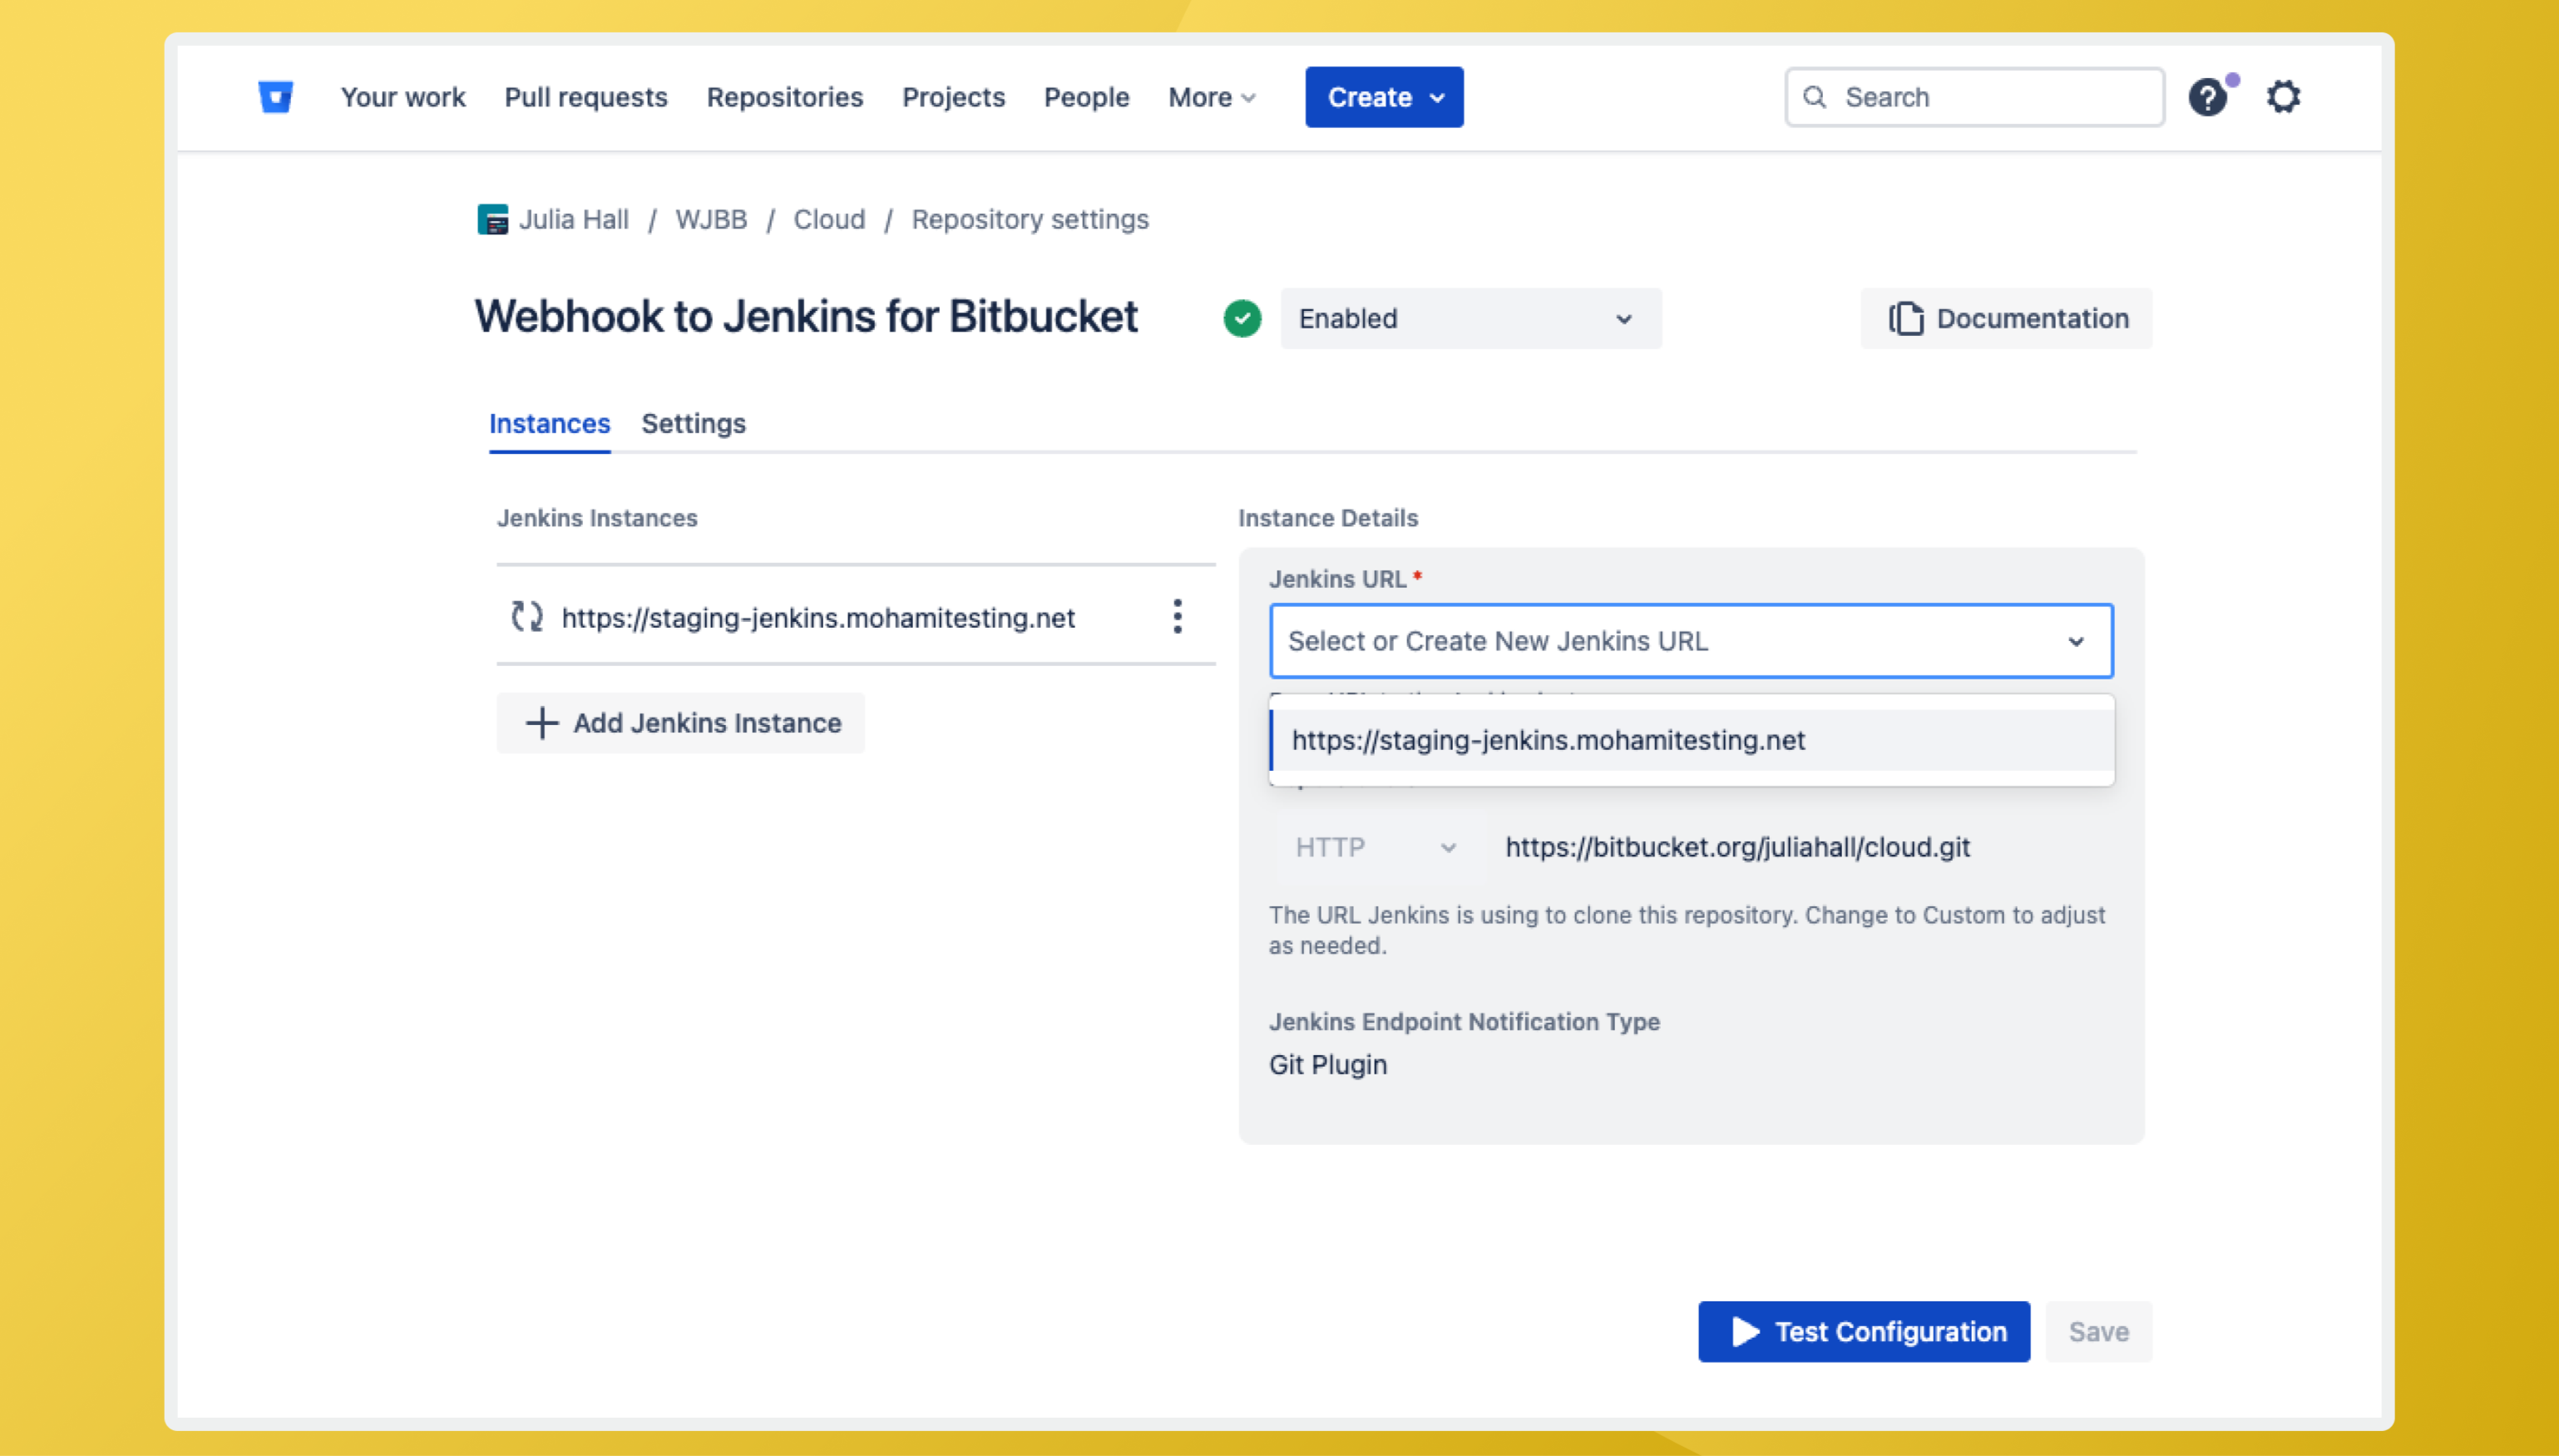Open the Enabled status dropdown
This screenshot has height=1456, width=2559.
point(1470,319)
